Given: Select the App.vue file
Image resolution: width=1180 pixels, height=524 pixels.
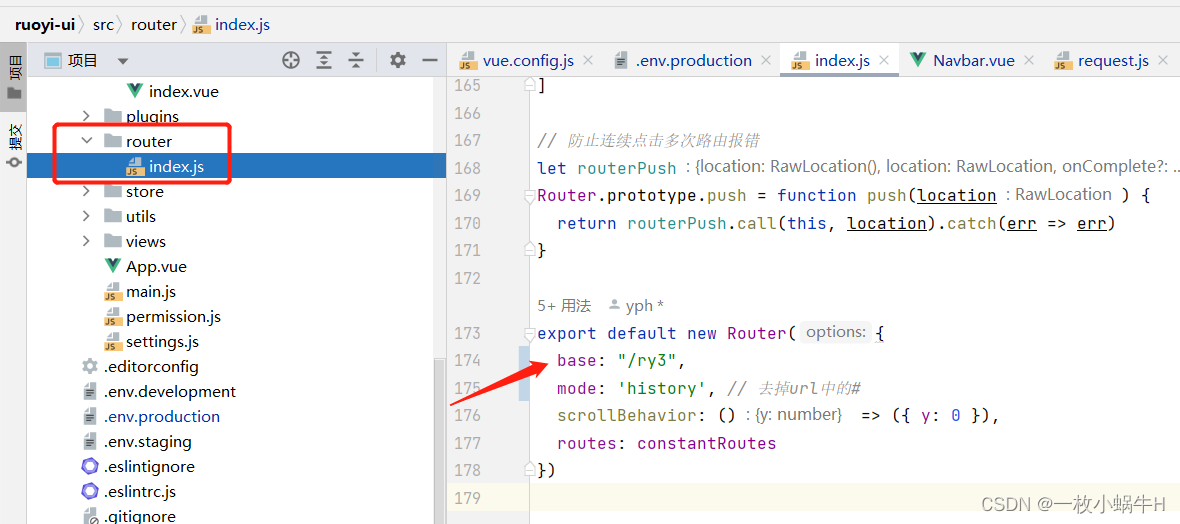Looking at the screenshot, I should (156, 267).
